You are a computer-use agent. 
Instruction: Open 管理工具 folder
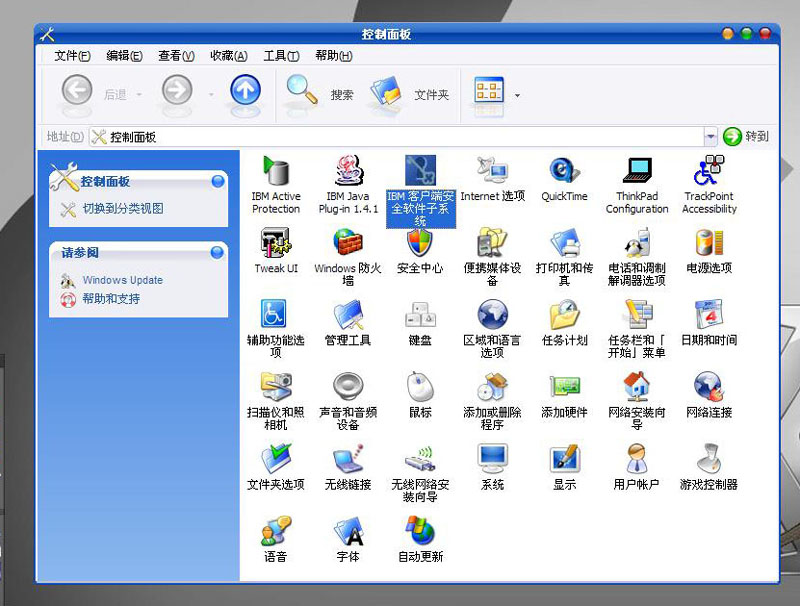click(x=348, y=323)
